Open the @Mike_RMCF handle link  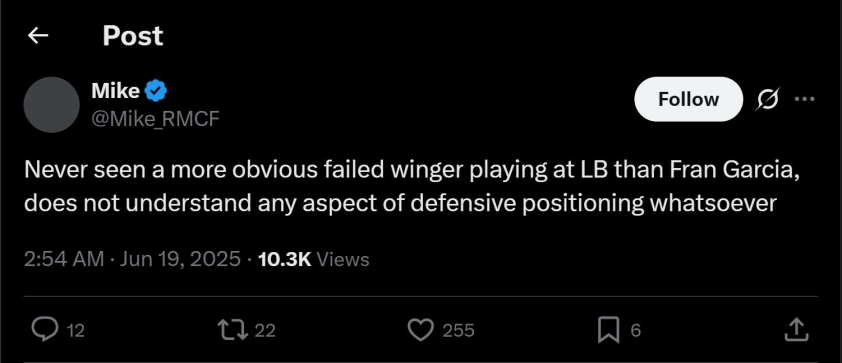156,119
